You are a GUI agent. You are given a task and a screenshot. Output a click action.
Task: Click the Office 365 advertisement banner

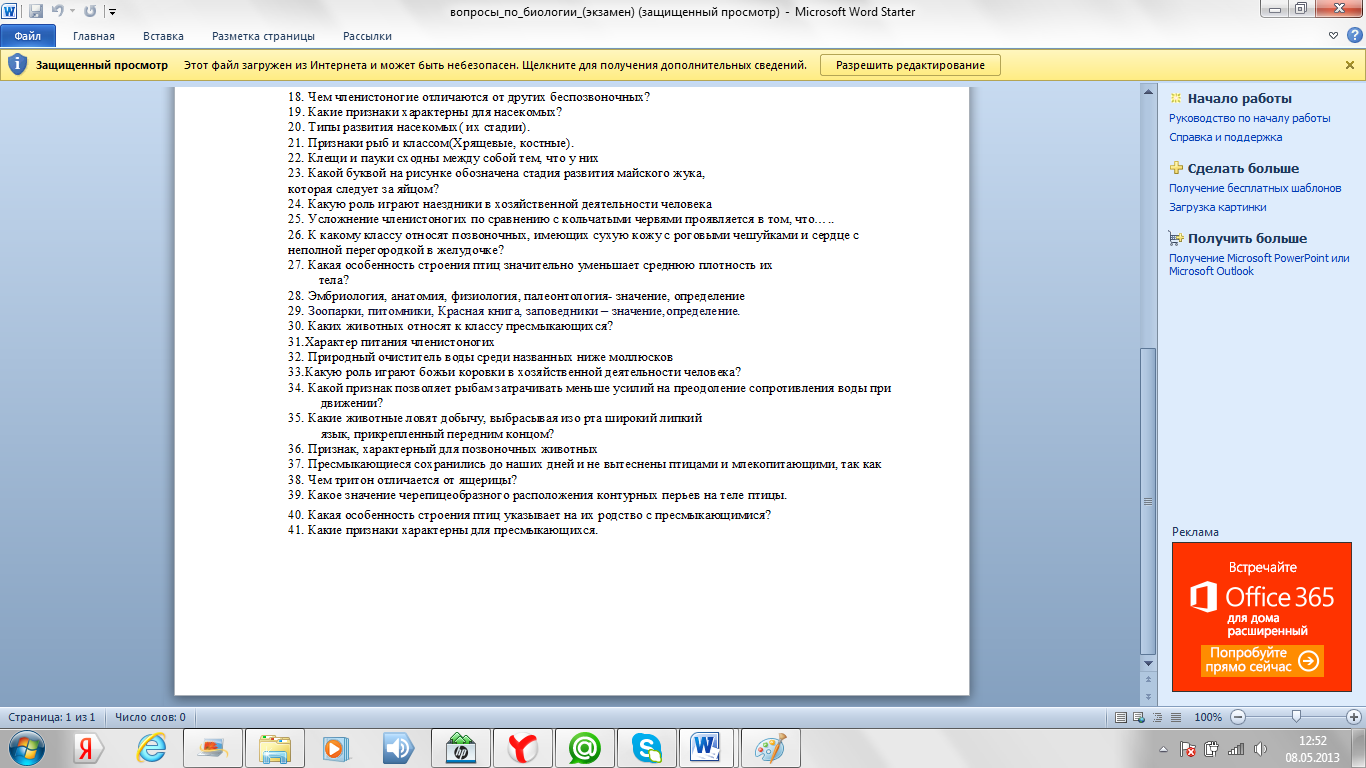[x=1260, y=616]
